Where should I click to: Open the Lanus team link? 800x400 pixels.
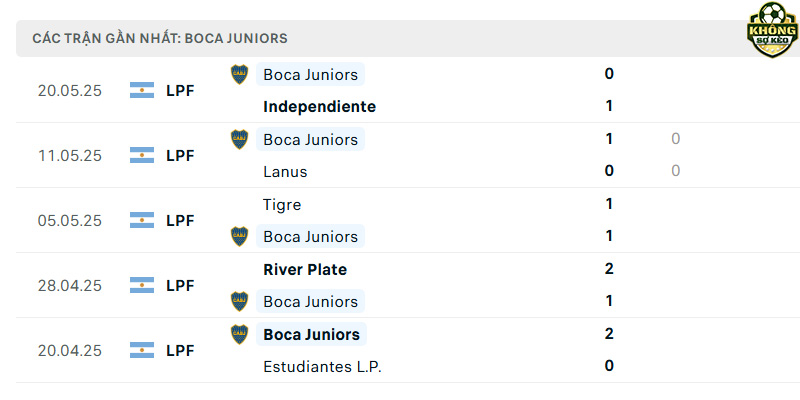coord(285,172)
